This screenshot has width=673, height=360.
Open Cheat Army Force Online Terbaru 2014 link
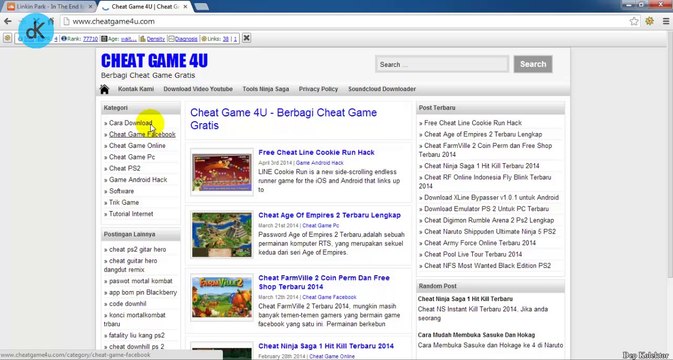coord(480,243)
